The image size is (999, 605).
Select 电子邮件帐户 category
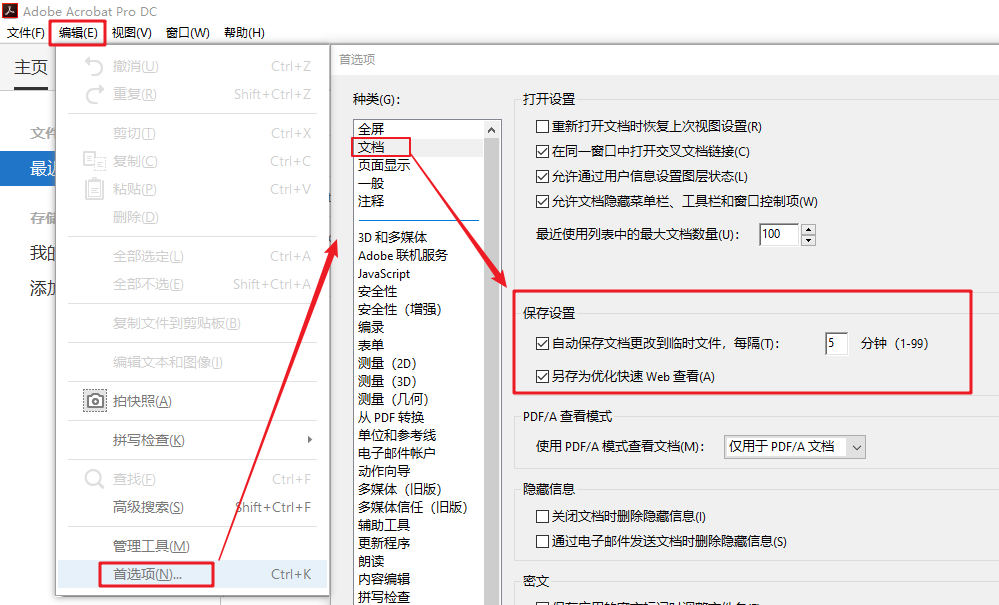pyautogui.click(x=396, y=453)
